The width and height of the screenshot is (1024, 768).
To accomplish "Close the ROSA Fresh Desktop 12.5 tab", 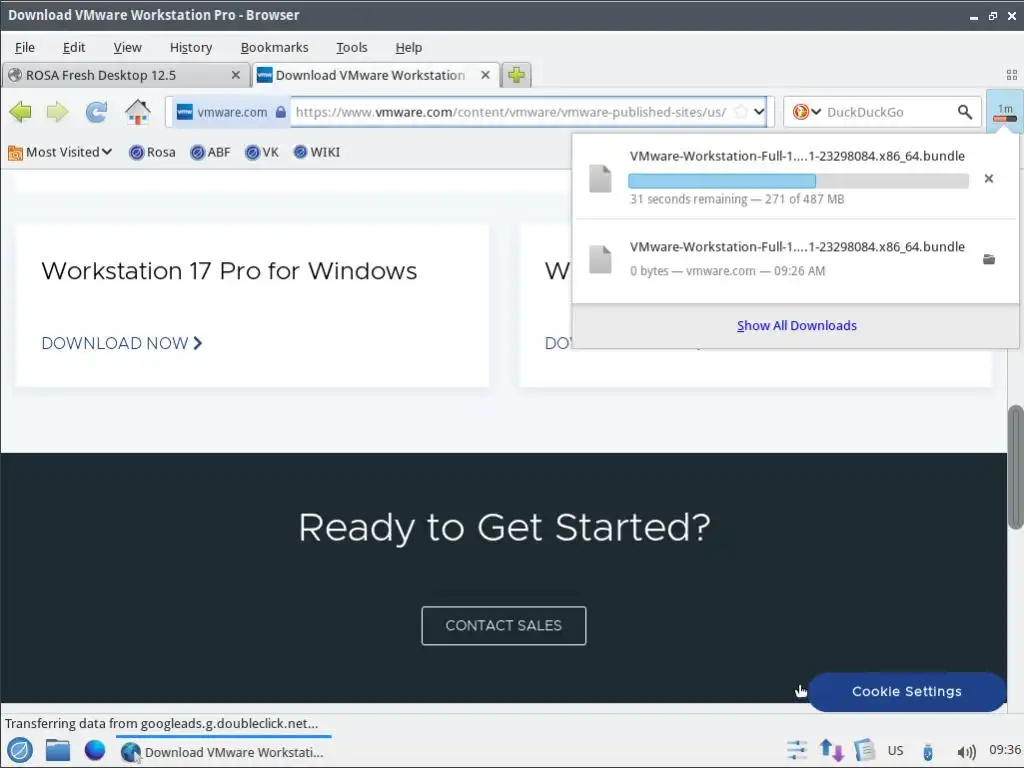I will click(x=236, y=75).
